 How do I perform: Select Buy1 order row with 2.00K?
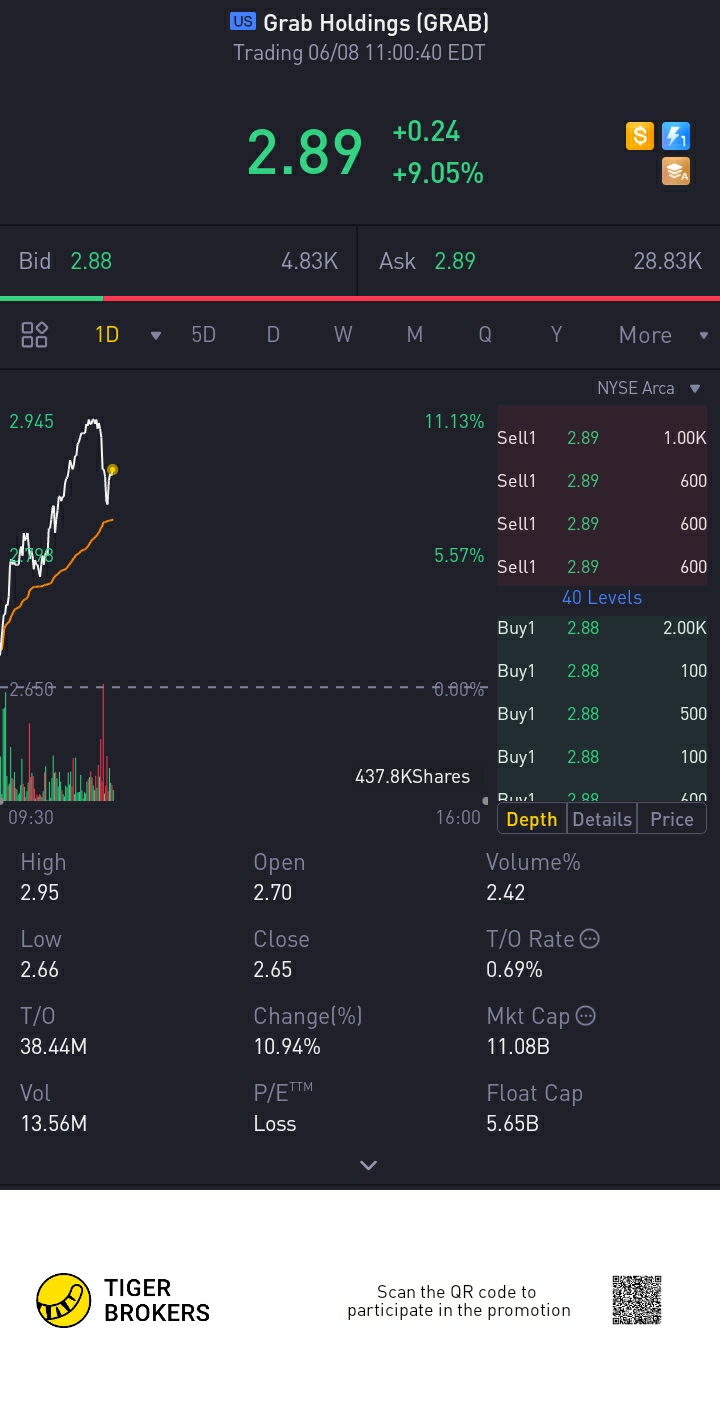[x=602, y=628]
